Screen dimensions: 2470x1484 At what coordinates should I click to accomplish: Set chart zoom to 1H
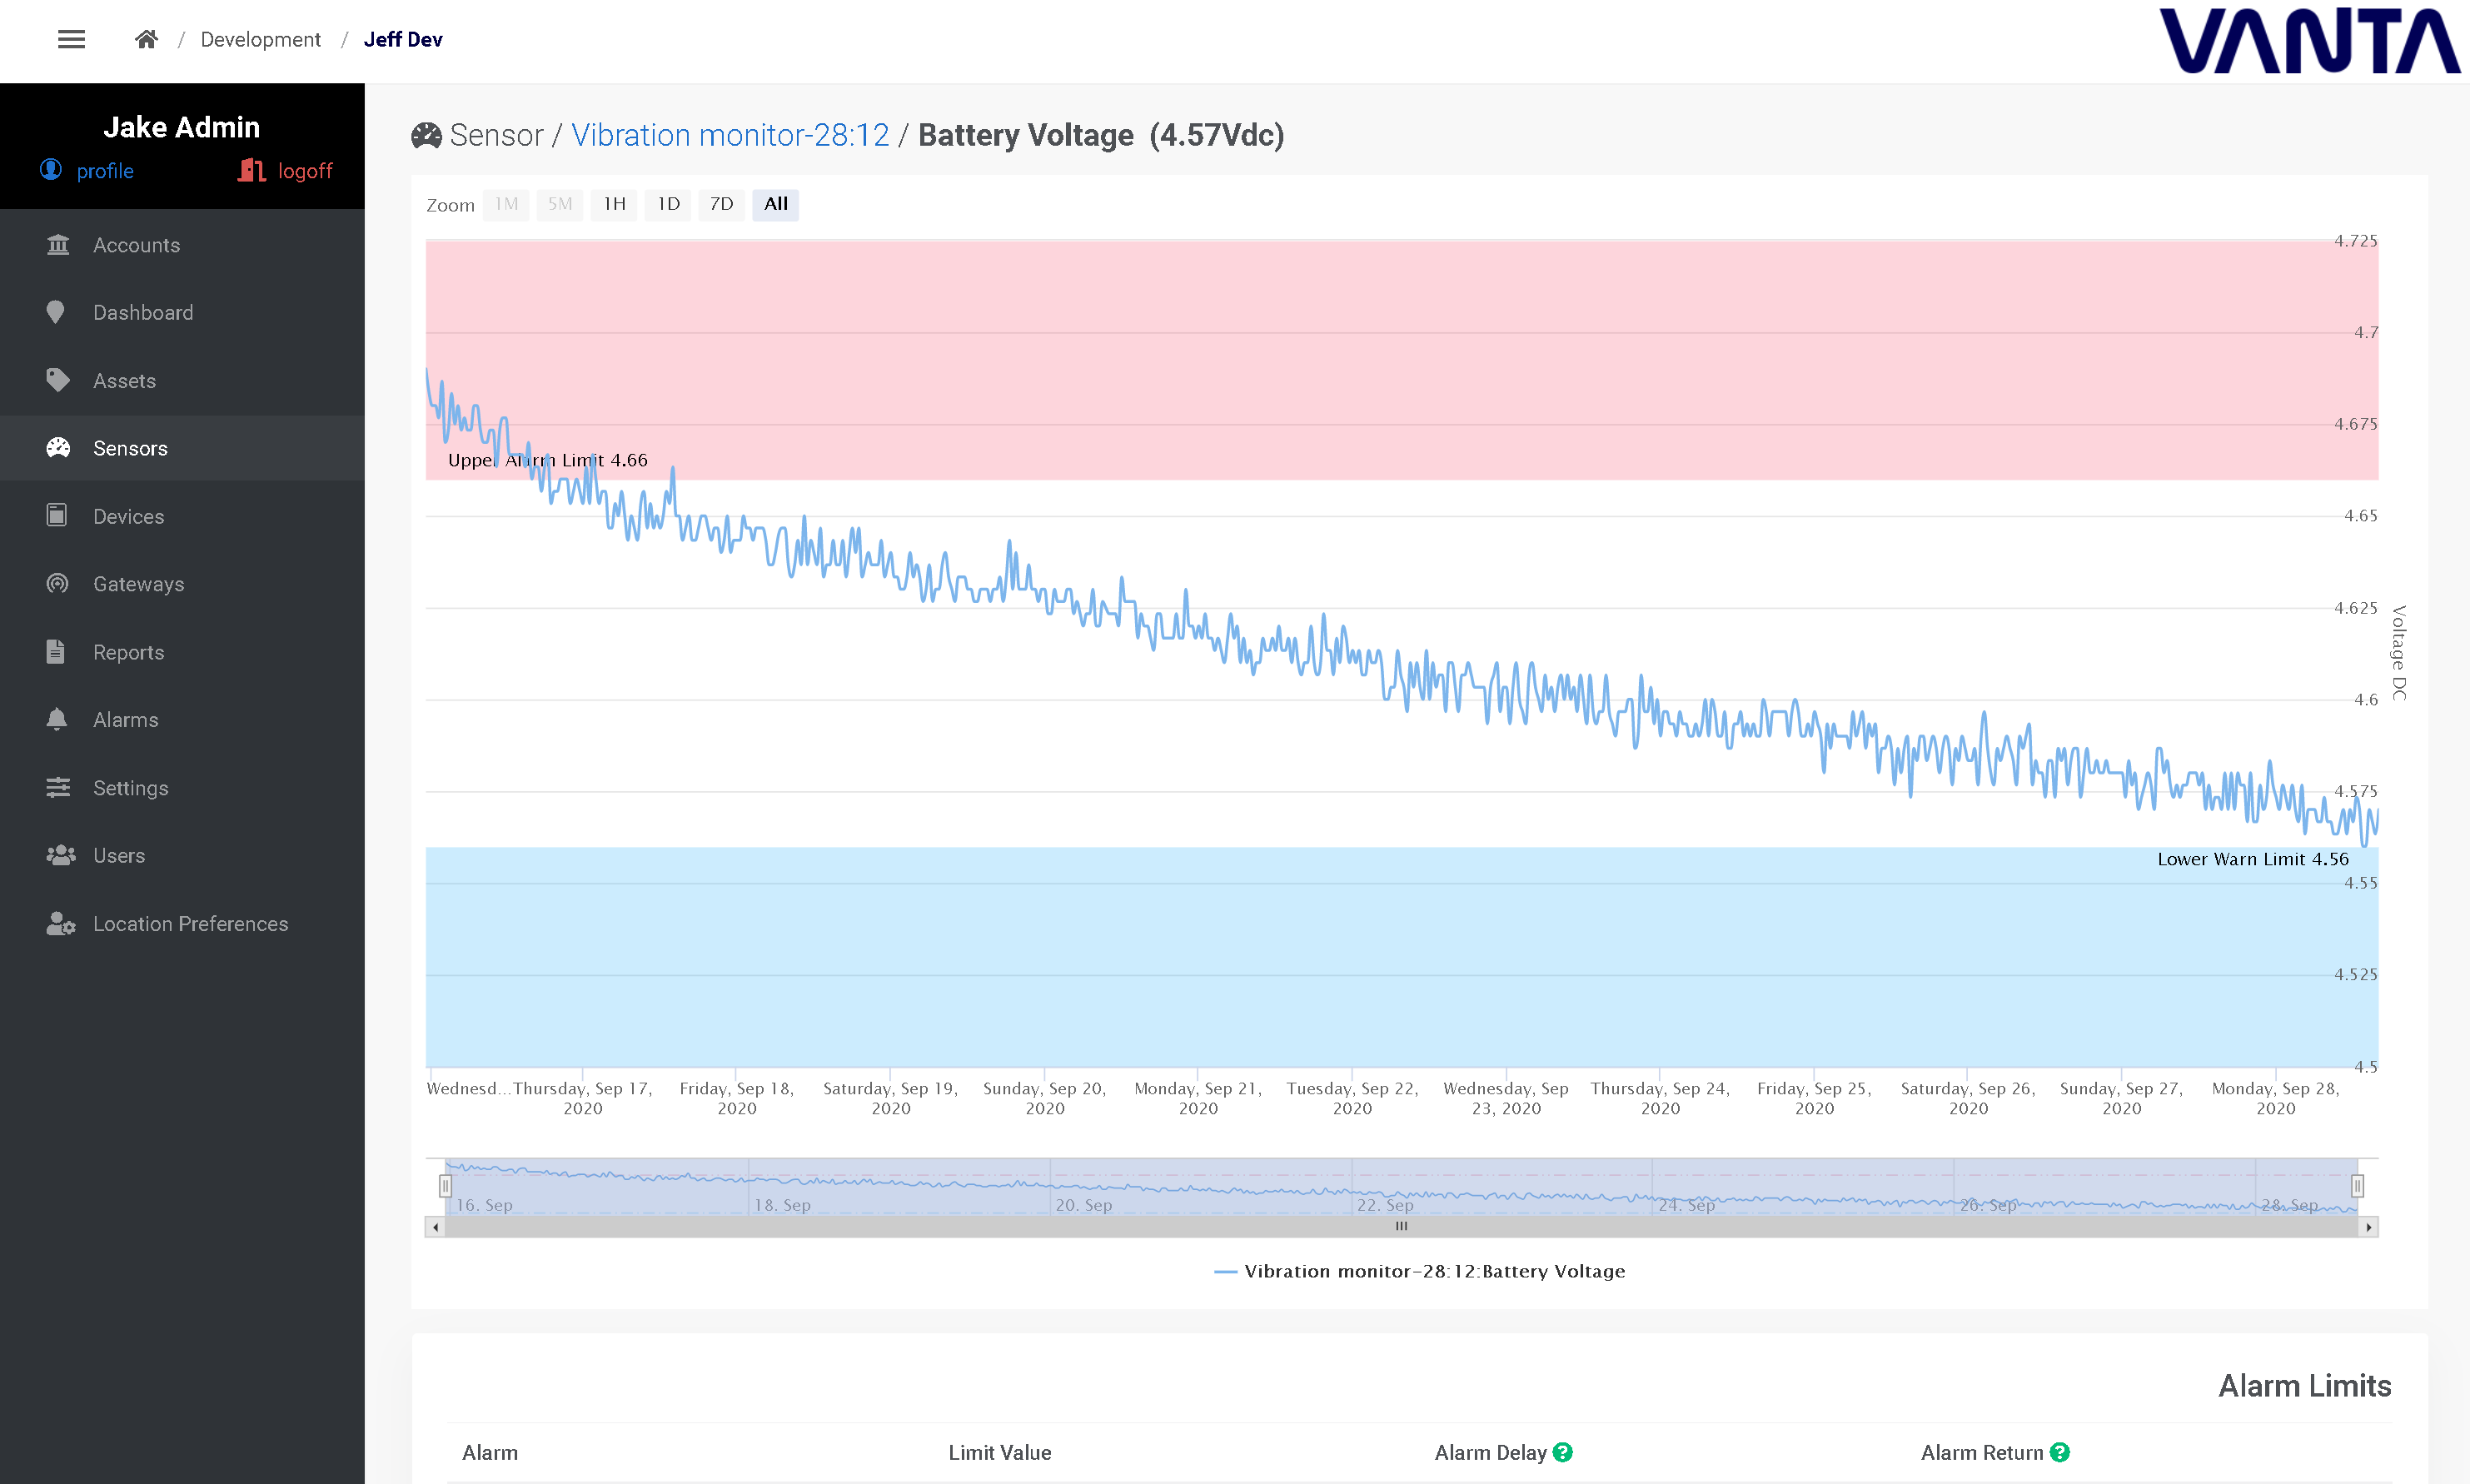click(x=613, y=204)
